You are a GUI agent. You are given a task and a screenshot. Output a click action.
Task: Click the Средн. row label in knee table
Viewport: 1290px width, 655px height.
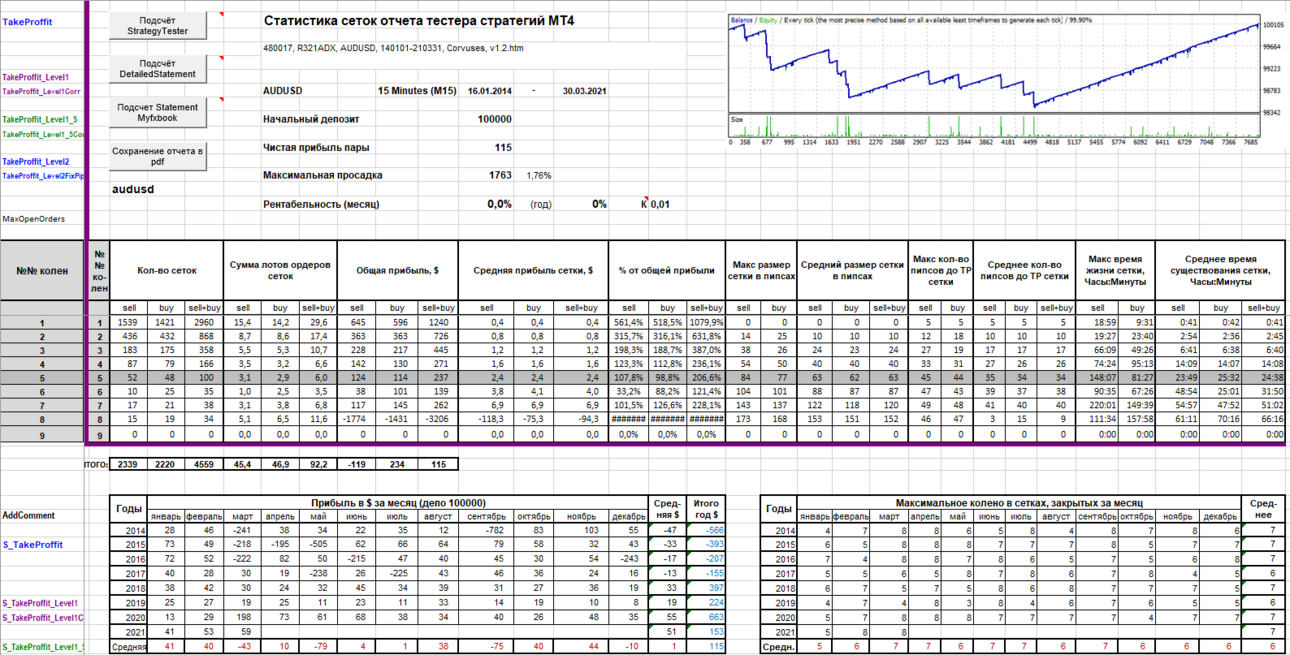point(780,647)
